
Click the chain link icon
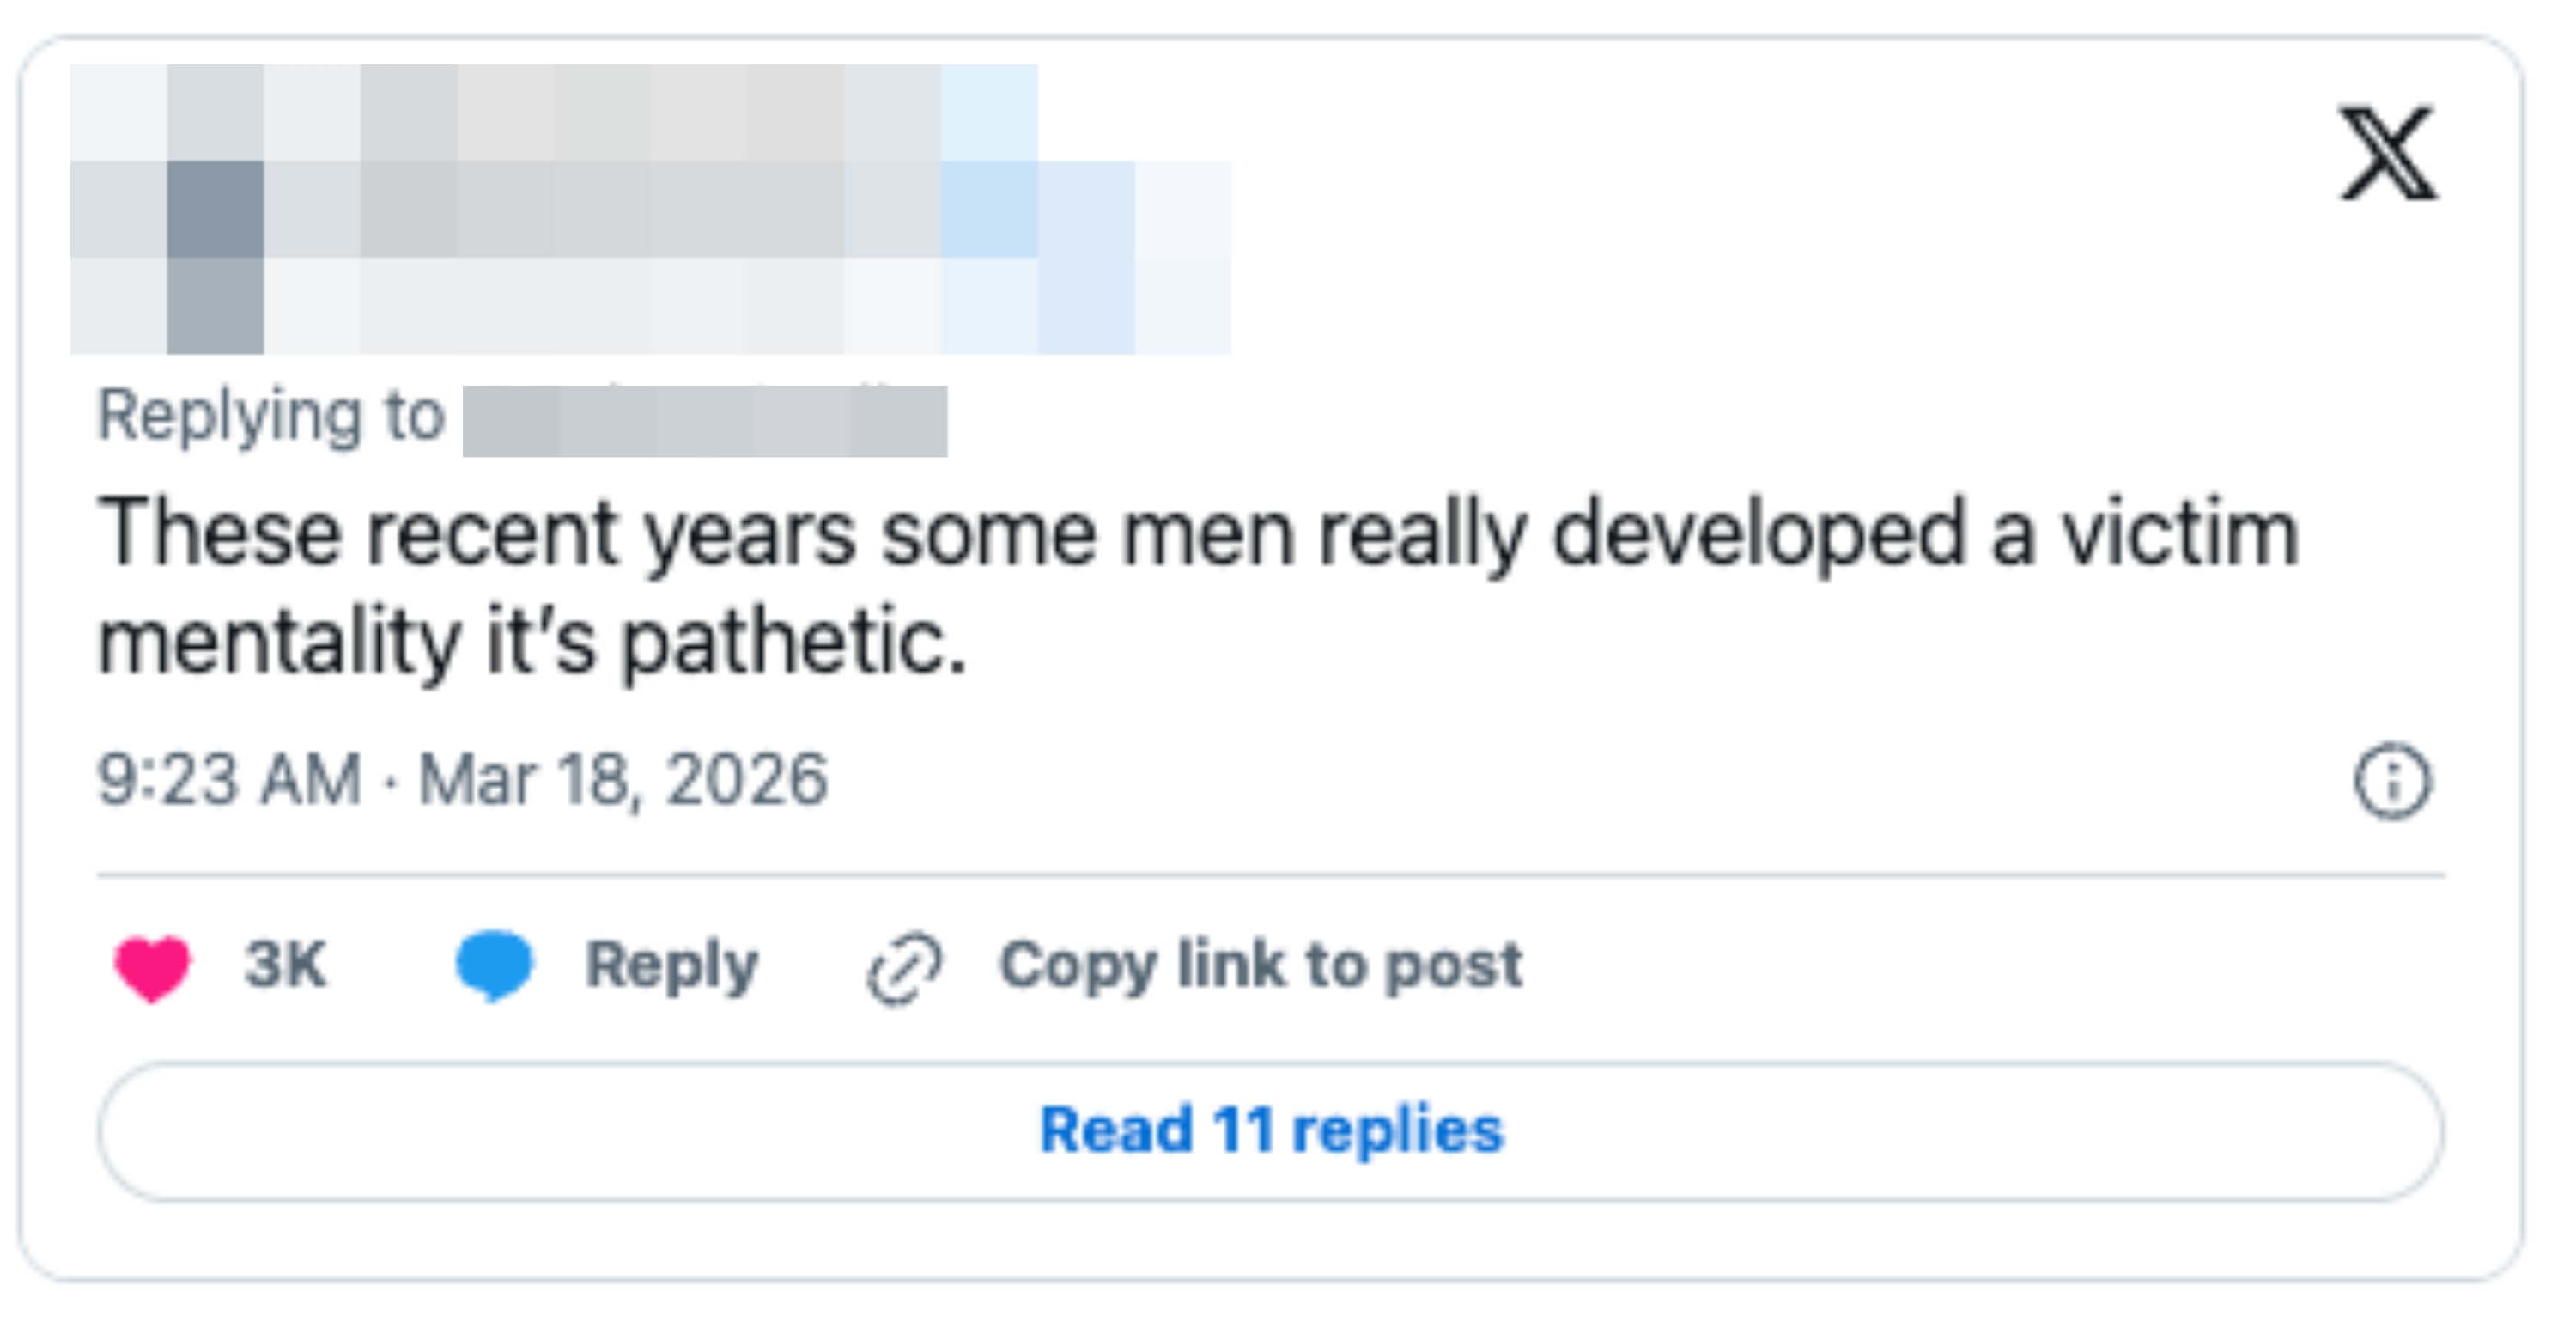click(904, 968)
